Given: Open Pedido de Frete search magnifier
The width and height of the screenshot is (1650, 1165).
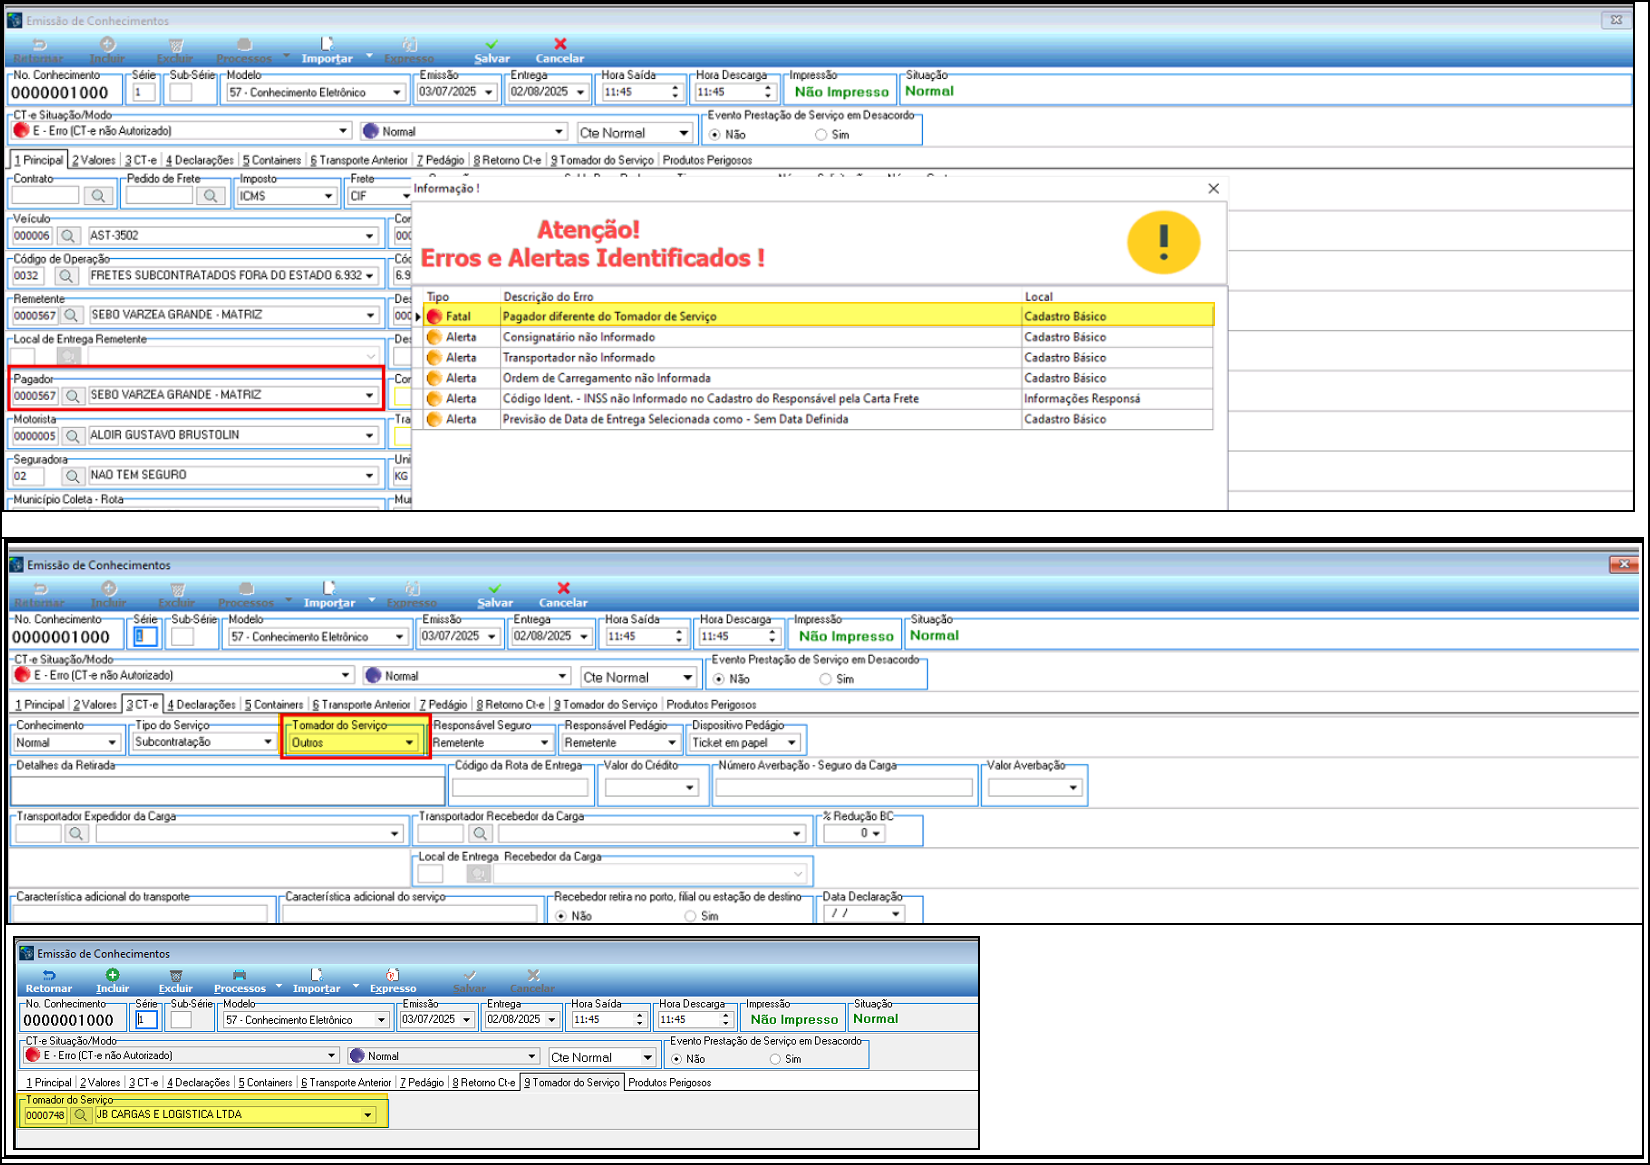Looking at the screenshot, I should point(210,196).
